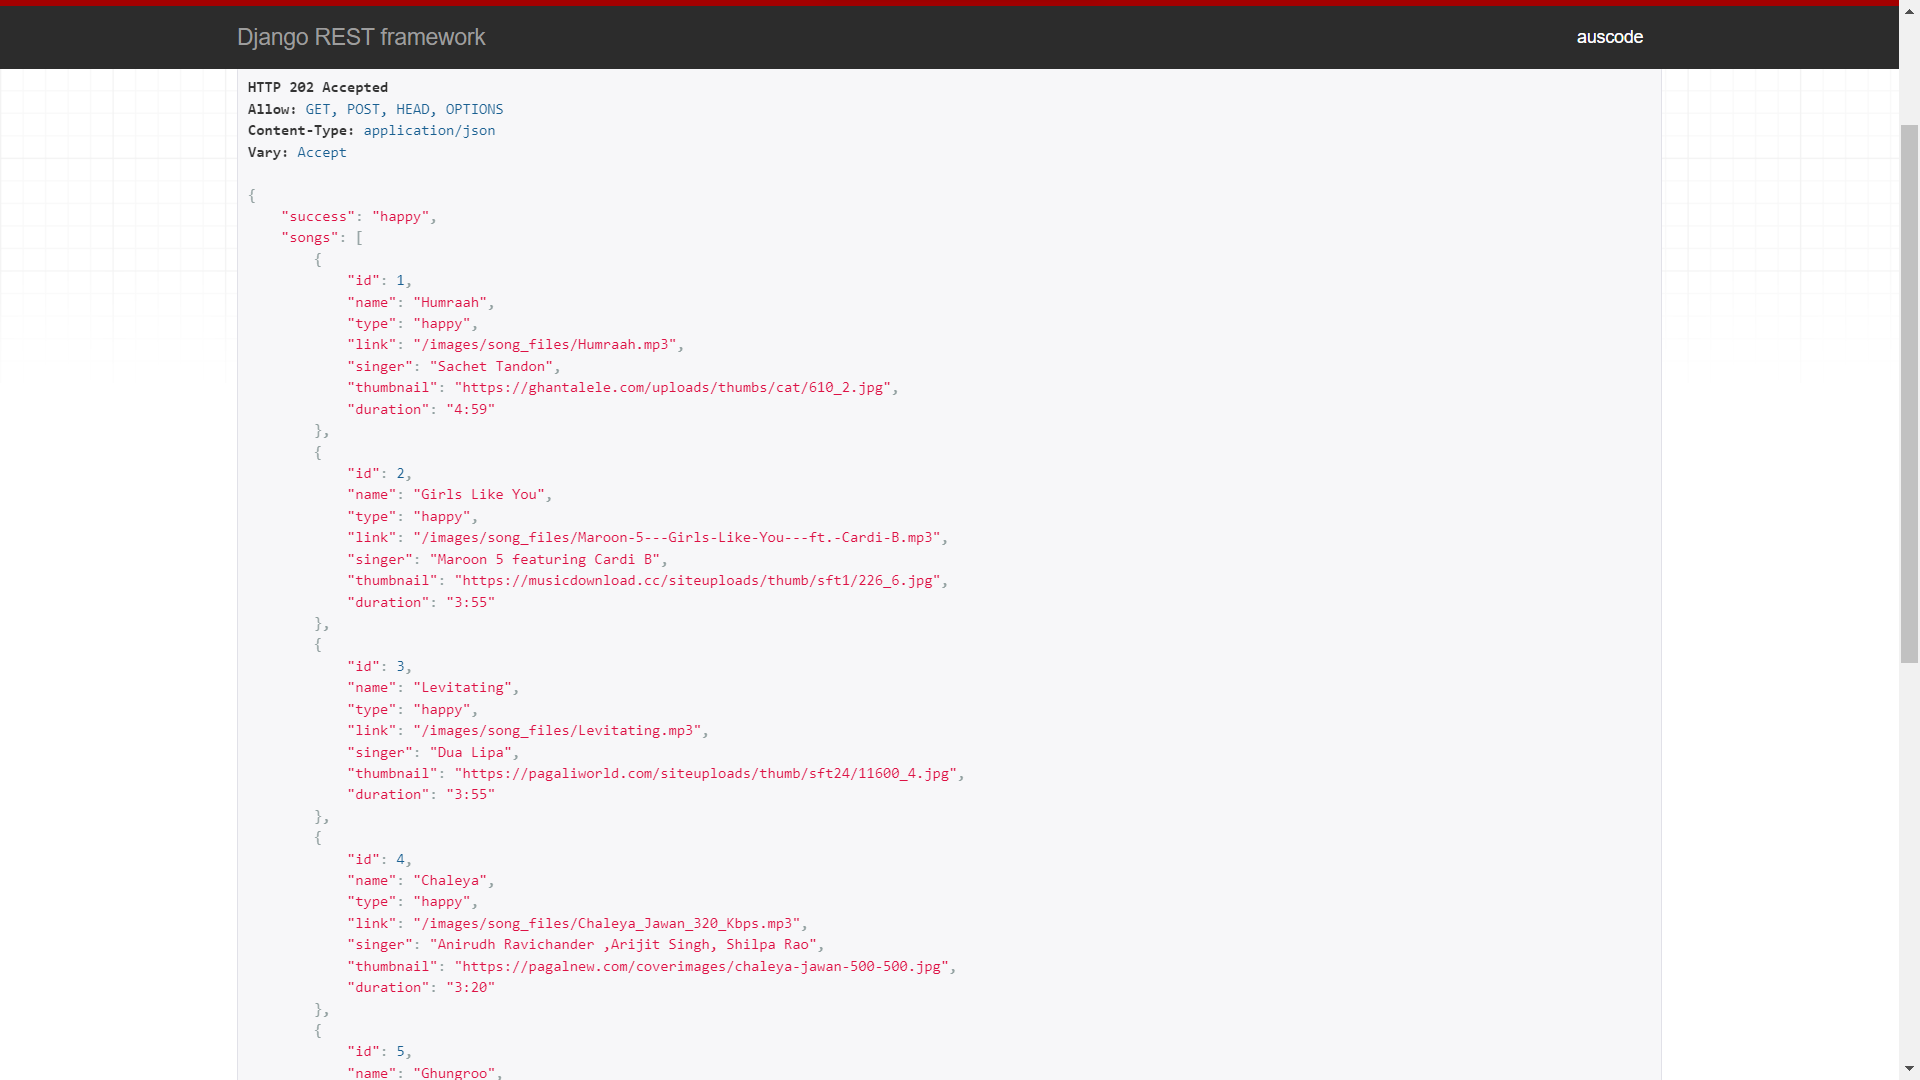
Task: Open the musicdownload.cc thumbnail URL
Action: point(697,581)
